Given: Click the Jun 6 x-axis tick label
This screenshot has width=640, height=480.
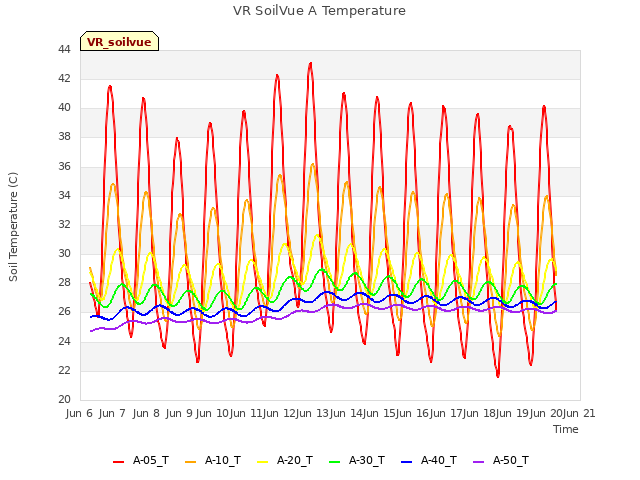Looking at the screenshot, I should point(79,413).
